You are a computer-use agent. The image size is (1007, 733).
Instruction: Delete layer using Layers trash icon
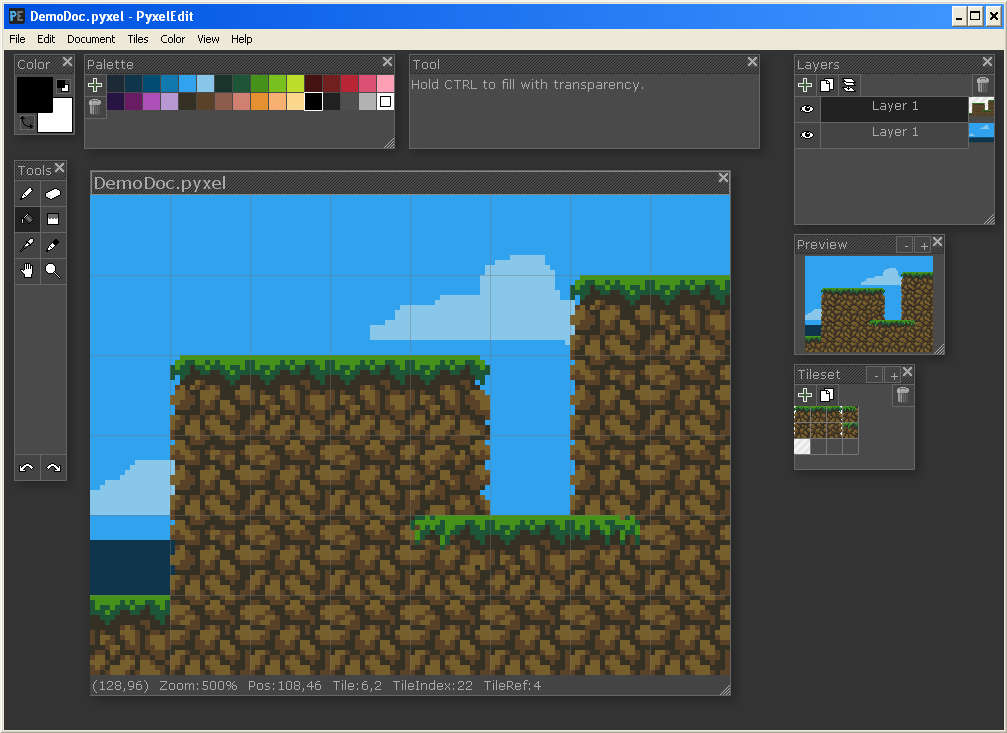click(983, 85)
